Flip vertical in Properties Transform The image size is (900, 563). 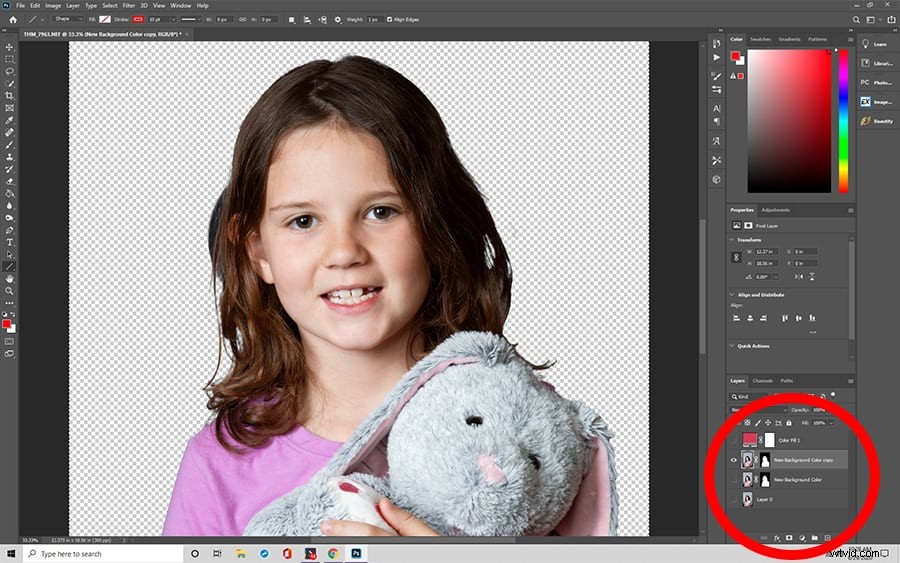812,277
